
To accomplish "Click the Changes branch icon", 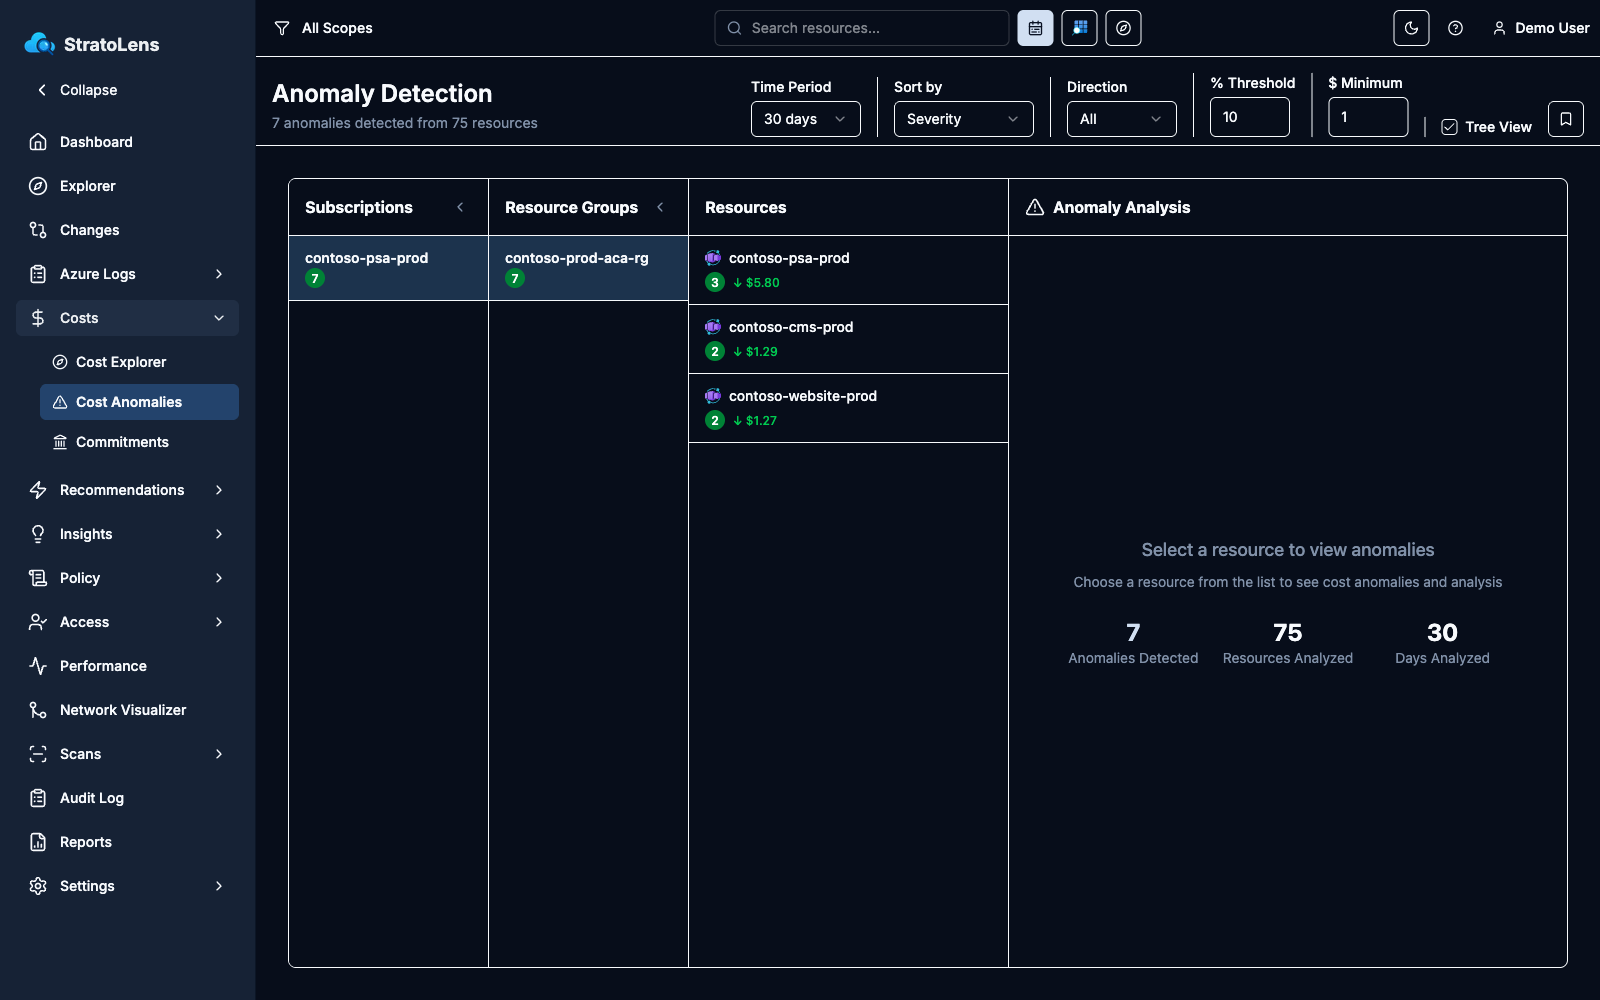I will [x=38, y=230].
